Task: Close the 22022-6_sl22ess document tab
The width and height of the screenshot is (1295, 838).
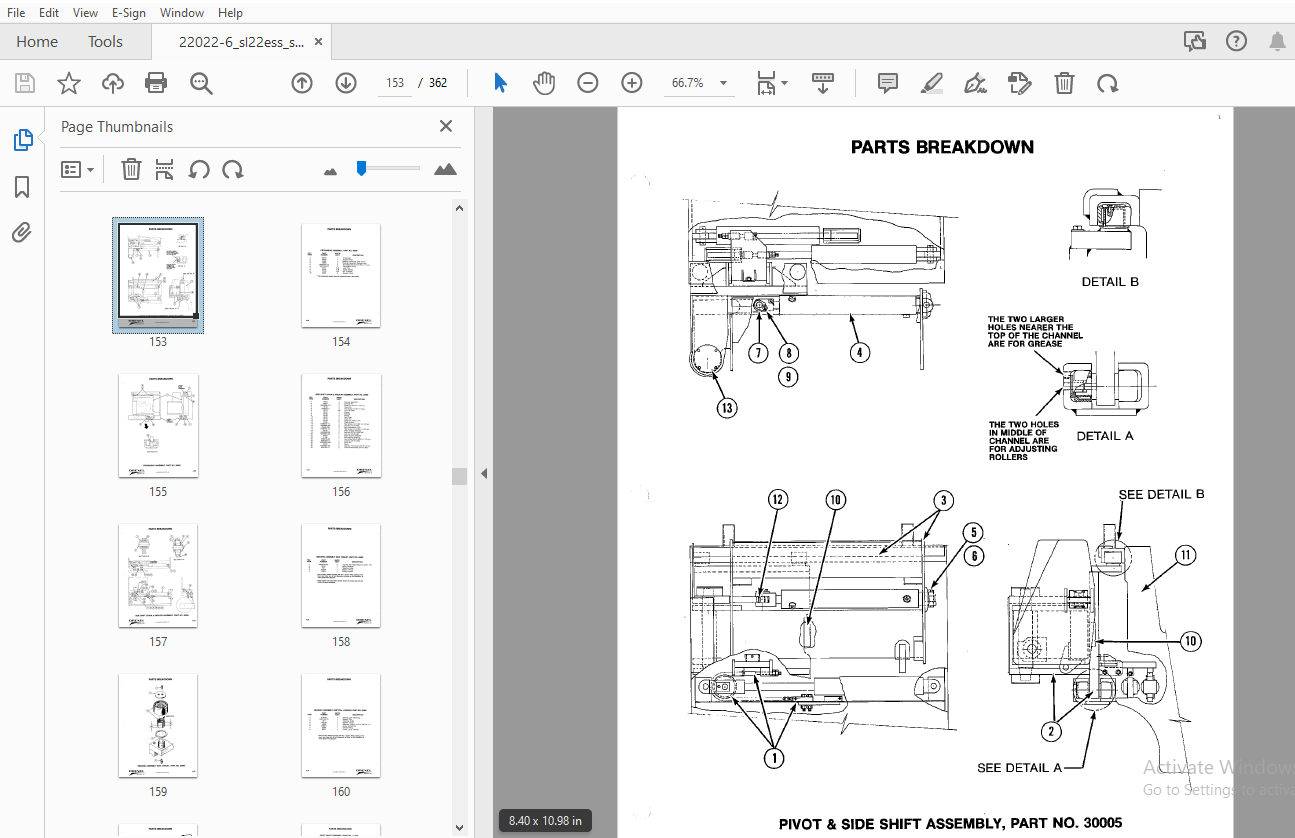Action: (319, 42)
